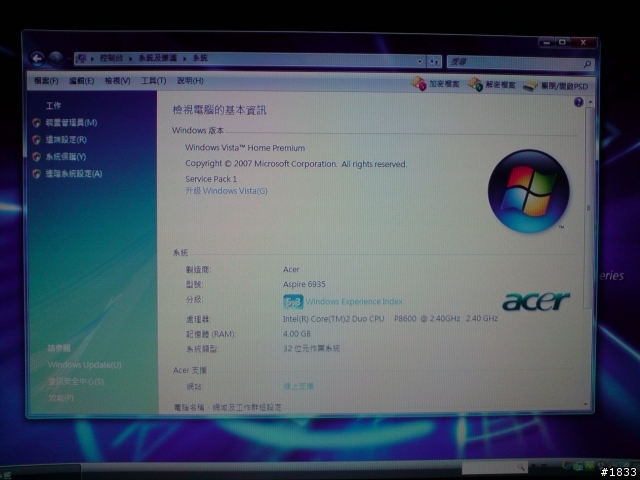Open the 工具(T) menu
Image resolution: width=640 pixels, height=480 pixels.
point(153,81)
